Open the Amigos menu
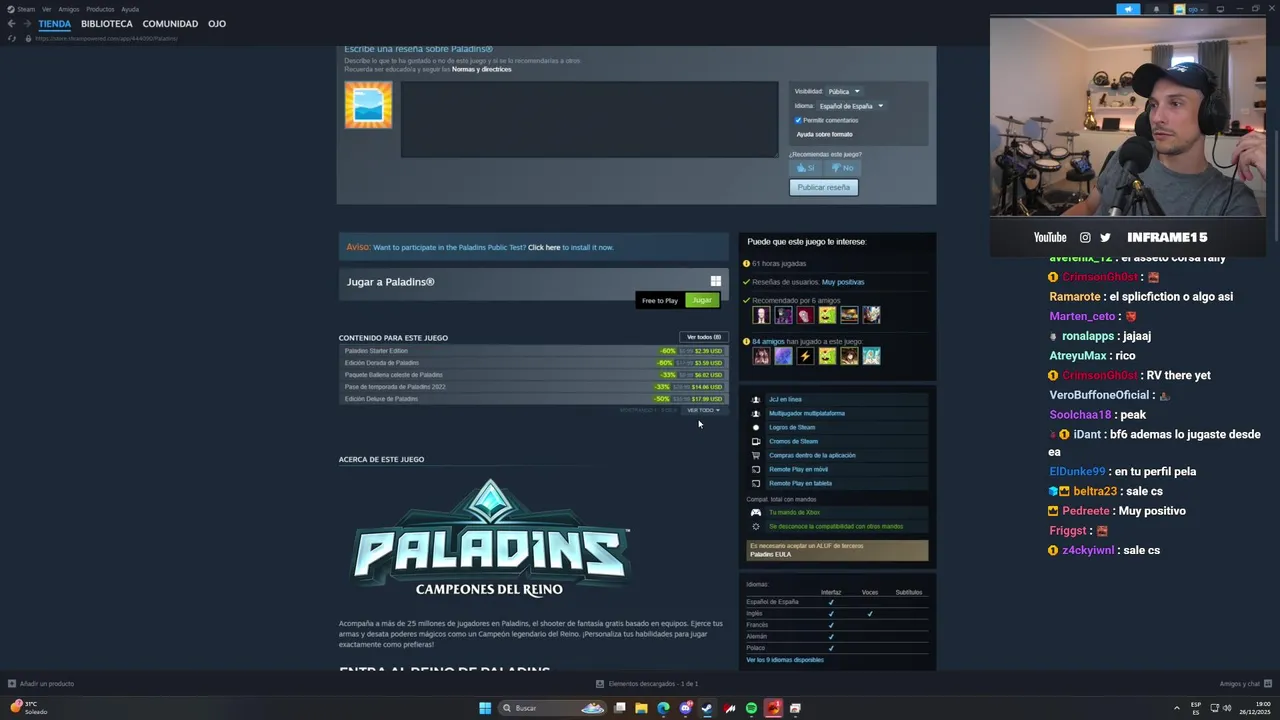 (x=69, y=9)
